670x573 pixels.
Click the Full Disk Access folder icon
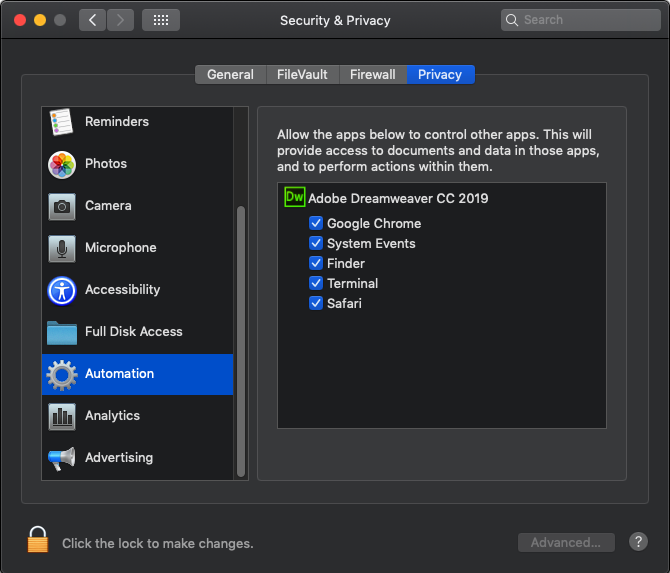(x=62, y=333)
